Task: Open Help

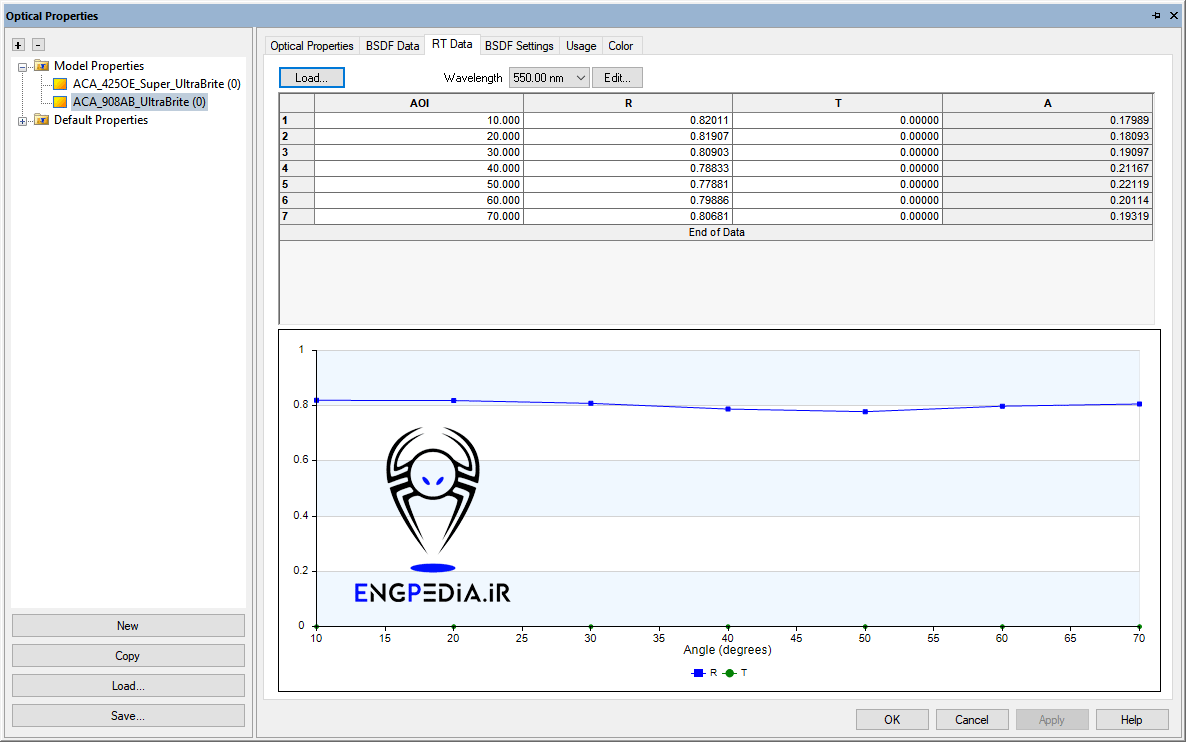Action: 1132,720
